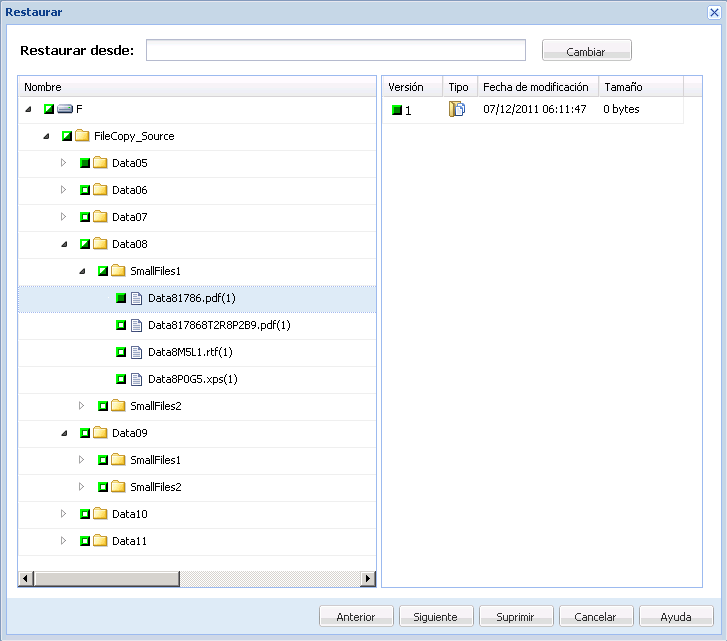
Task: Open Ayuda help button
Action: [676, 616]
